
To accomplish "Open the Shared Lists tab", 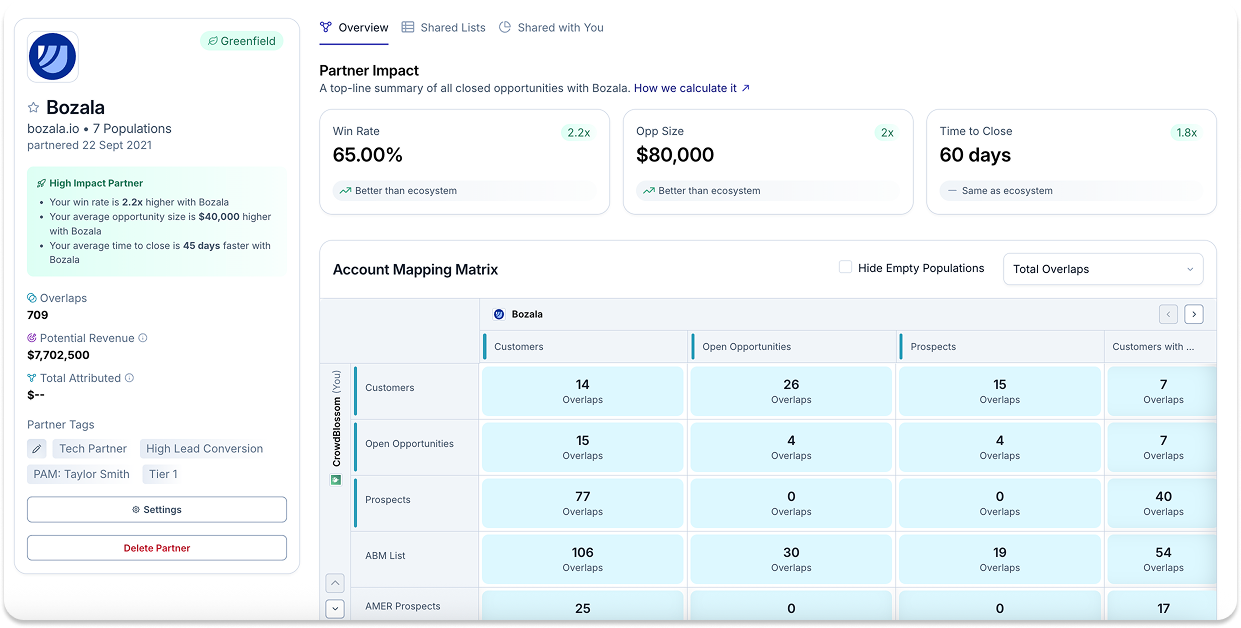I will [x=443, y=28].
